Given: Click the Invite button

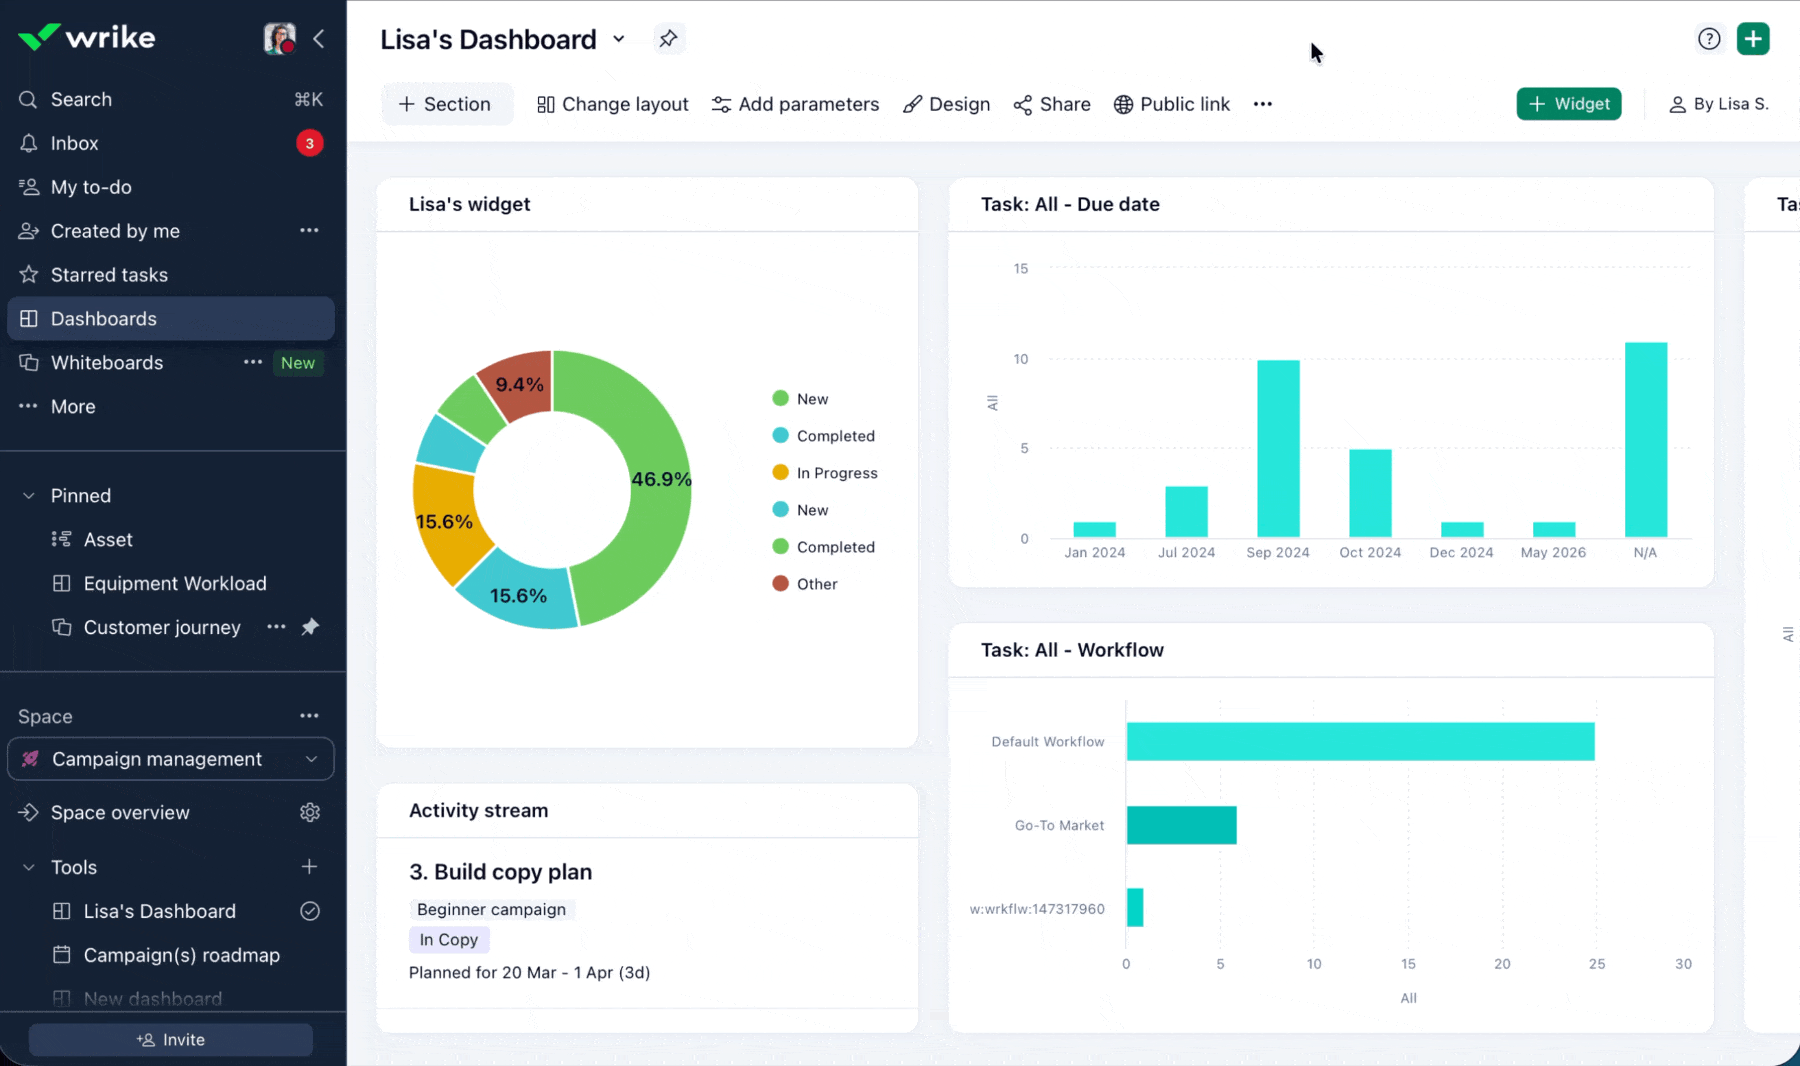Looking at the screenshot, I should coord(171,1040).
